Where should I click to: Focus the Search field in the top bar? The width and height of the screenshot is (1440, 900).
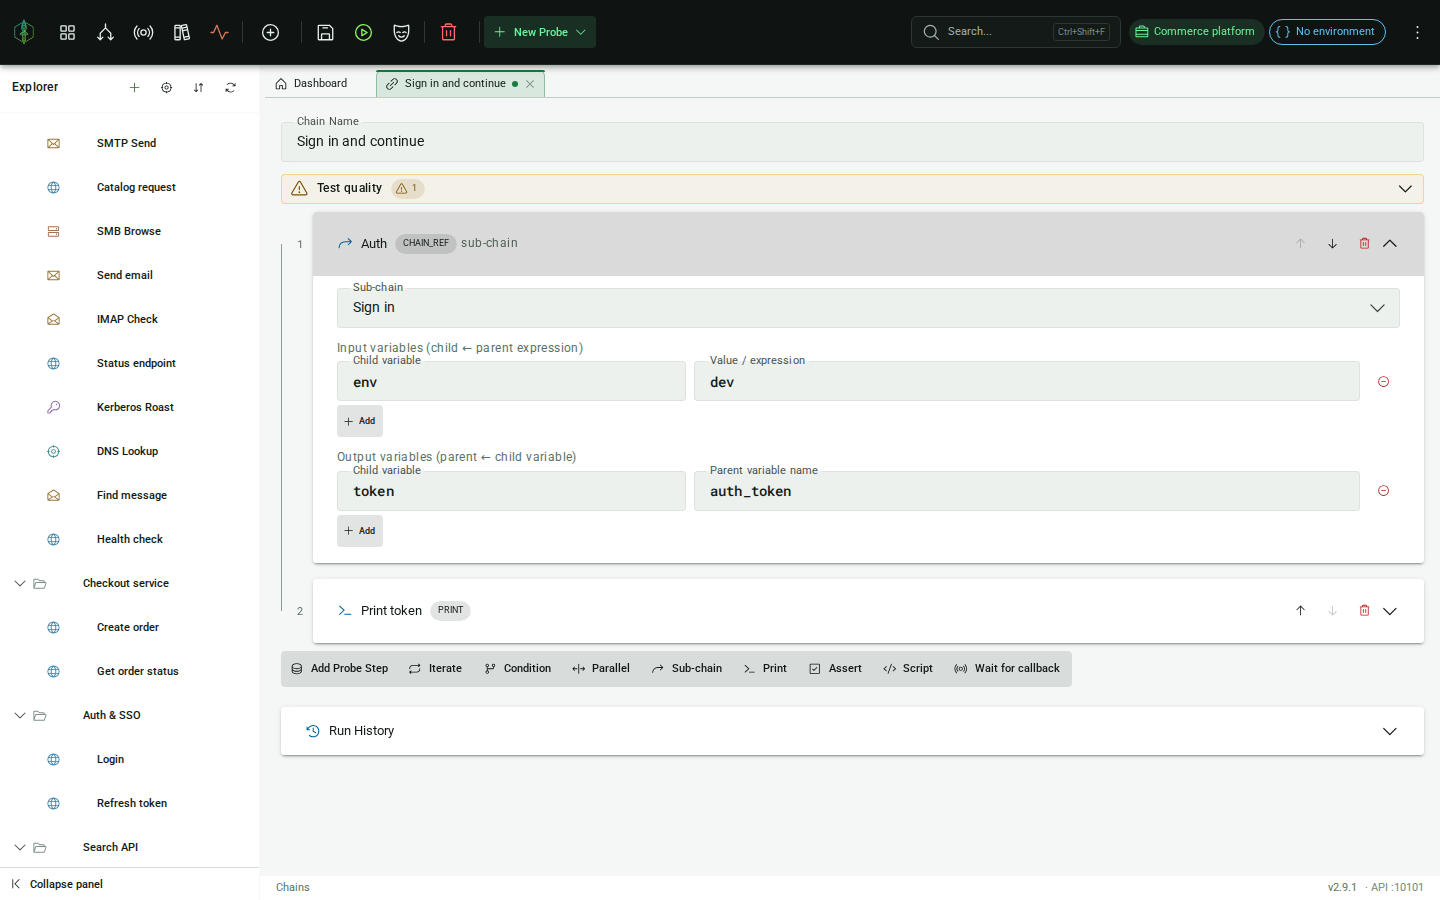[x=1016, y=32]
